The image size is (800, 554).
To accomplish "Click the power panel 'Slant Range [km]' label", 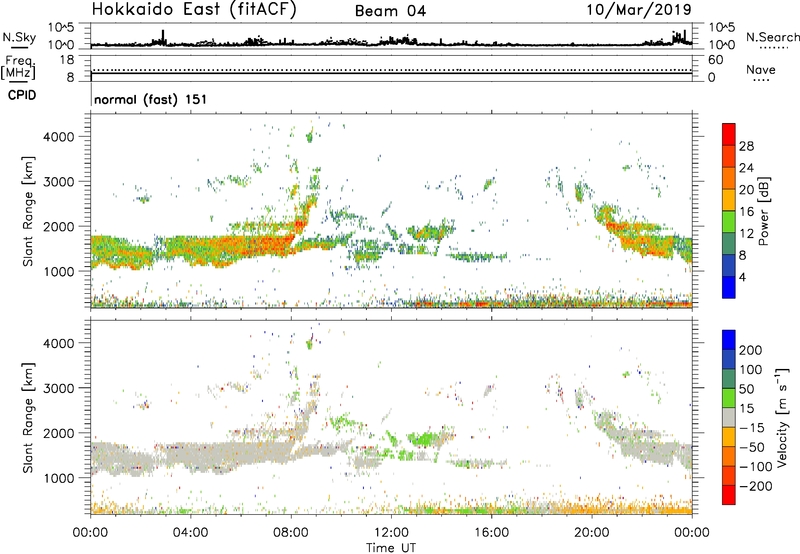I will (x=28, y=211).
